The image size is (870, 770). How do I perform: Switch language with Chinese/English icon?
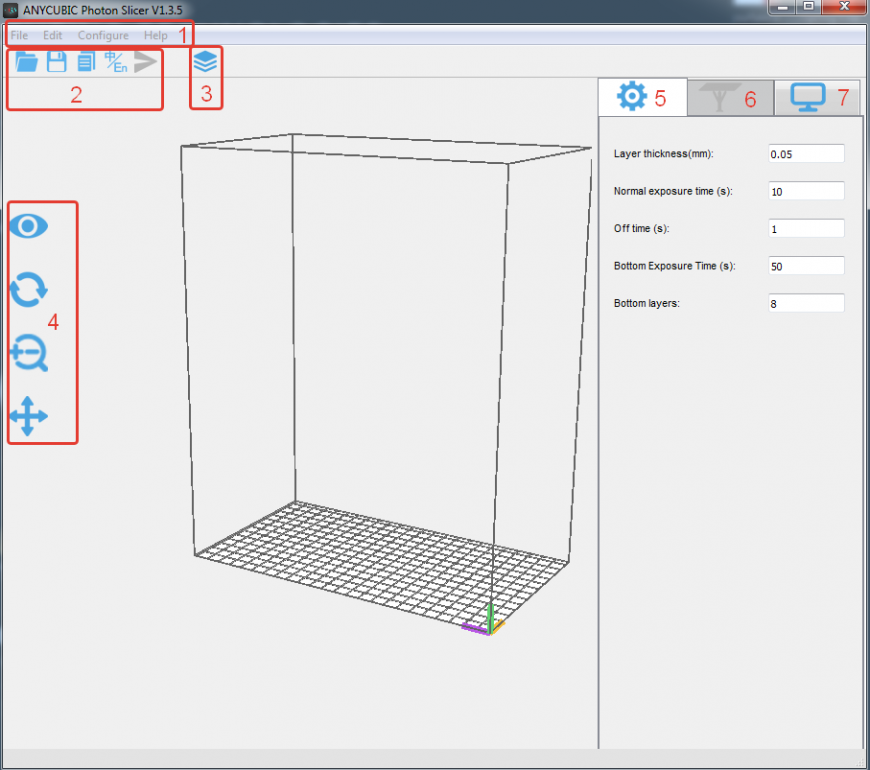click(x=116, y=62)
